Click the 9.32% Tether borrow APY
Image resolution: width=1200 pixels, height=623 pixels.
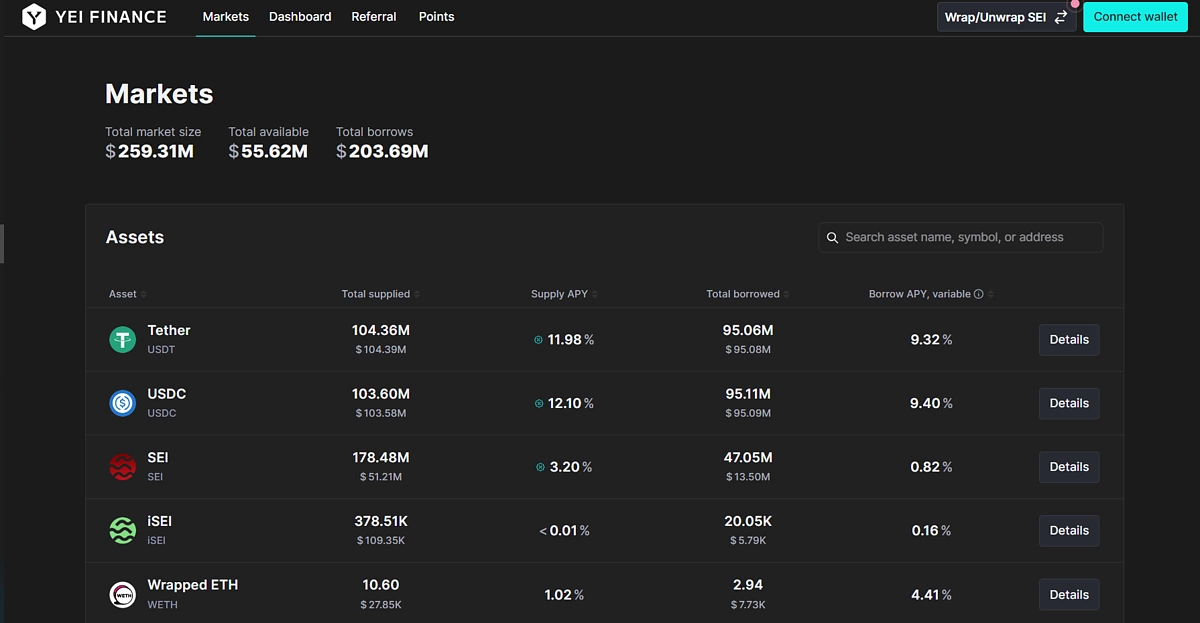tap(931, 340)
